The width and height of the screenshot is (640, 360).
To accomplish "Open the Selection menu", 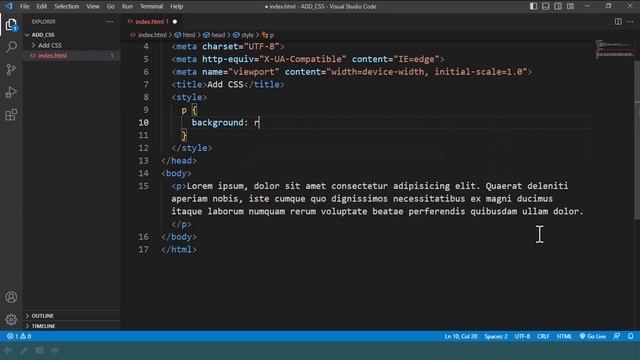I will tap(67, 6).
